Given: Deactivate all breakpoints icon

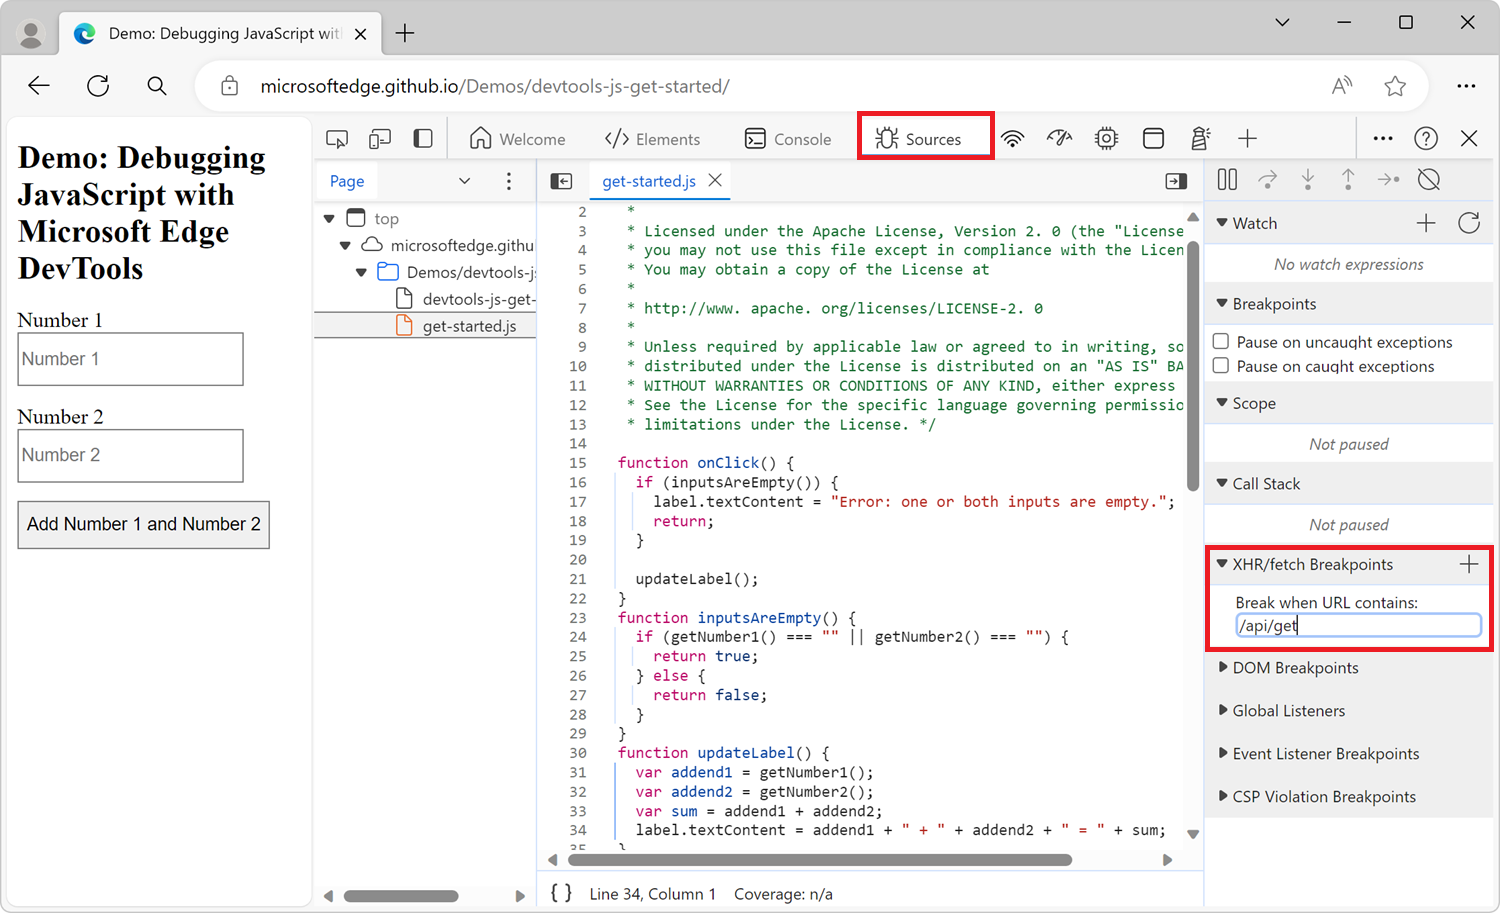Looking at the screenshot, I should click(1428, 179).
